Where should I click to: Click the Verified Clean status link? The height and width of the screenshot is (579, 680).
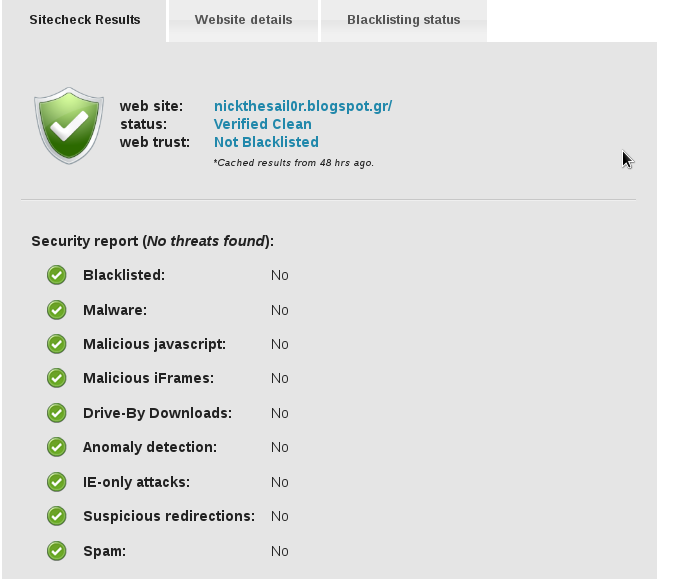coord(263,124)
